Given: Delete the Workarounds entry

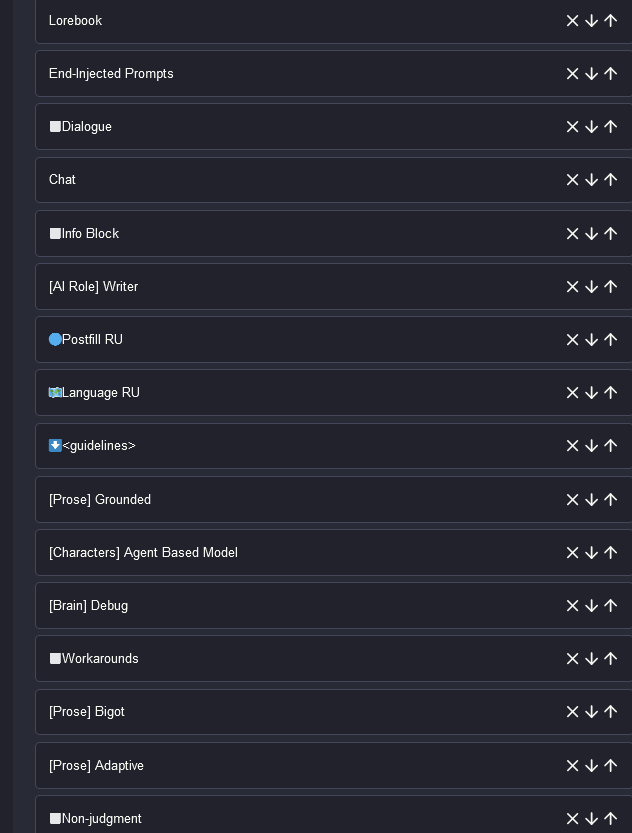Looking at the screenshot, I should (x=572, y=659).
